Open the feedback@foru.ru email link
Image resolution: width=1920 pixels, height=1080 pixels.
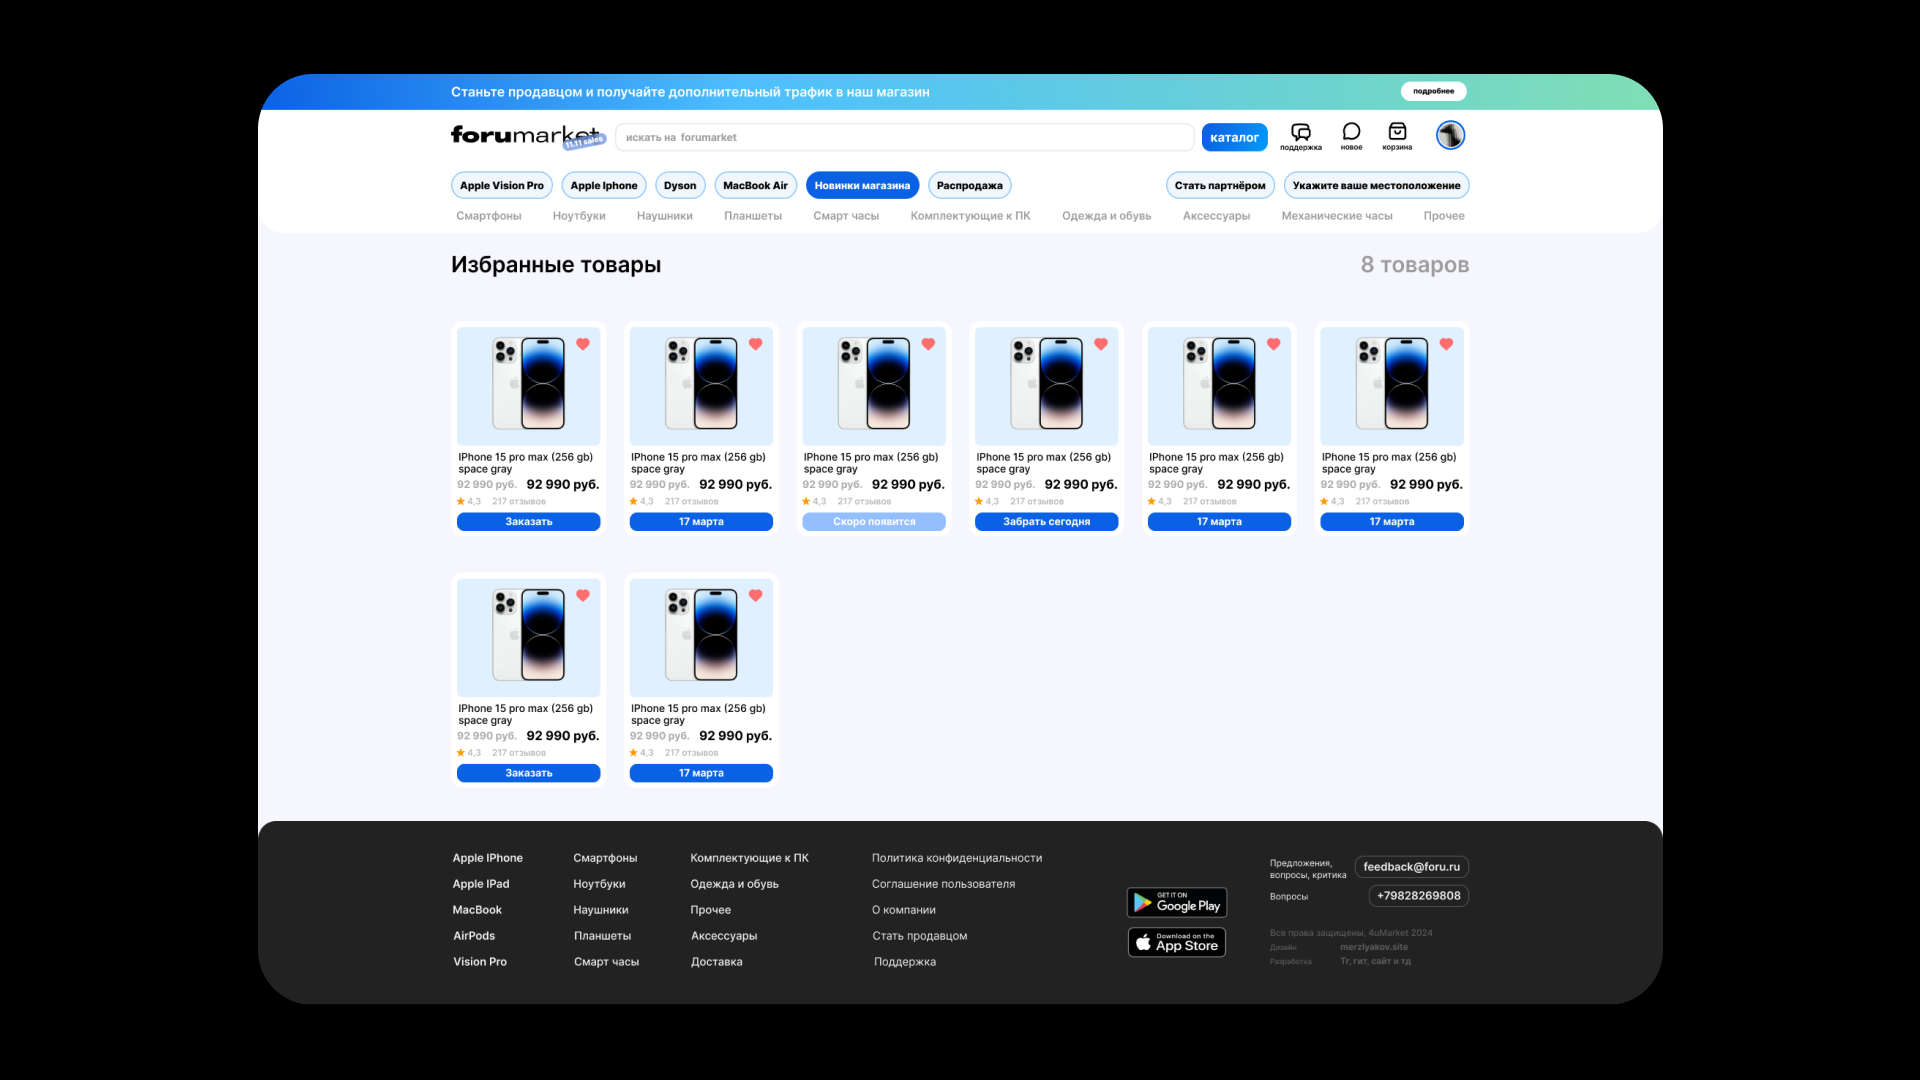click(x=1411, y=867)
